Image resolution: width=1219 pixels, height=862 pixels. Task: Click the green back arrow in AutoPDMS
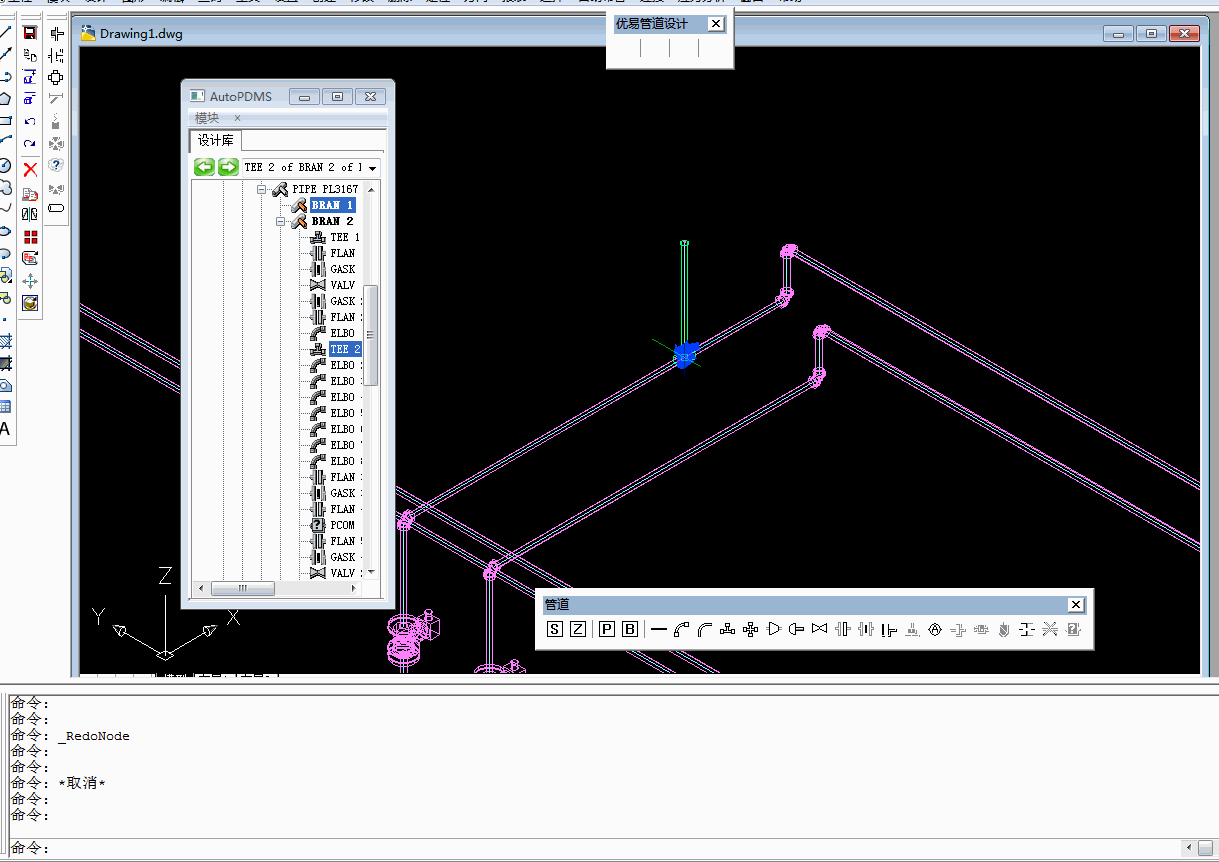[x=204, y=167]
